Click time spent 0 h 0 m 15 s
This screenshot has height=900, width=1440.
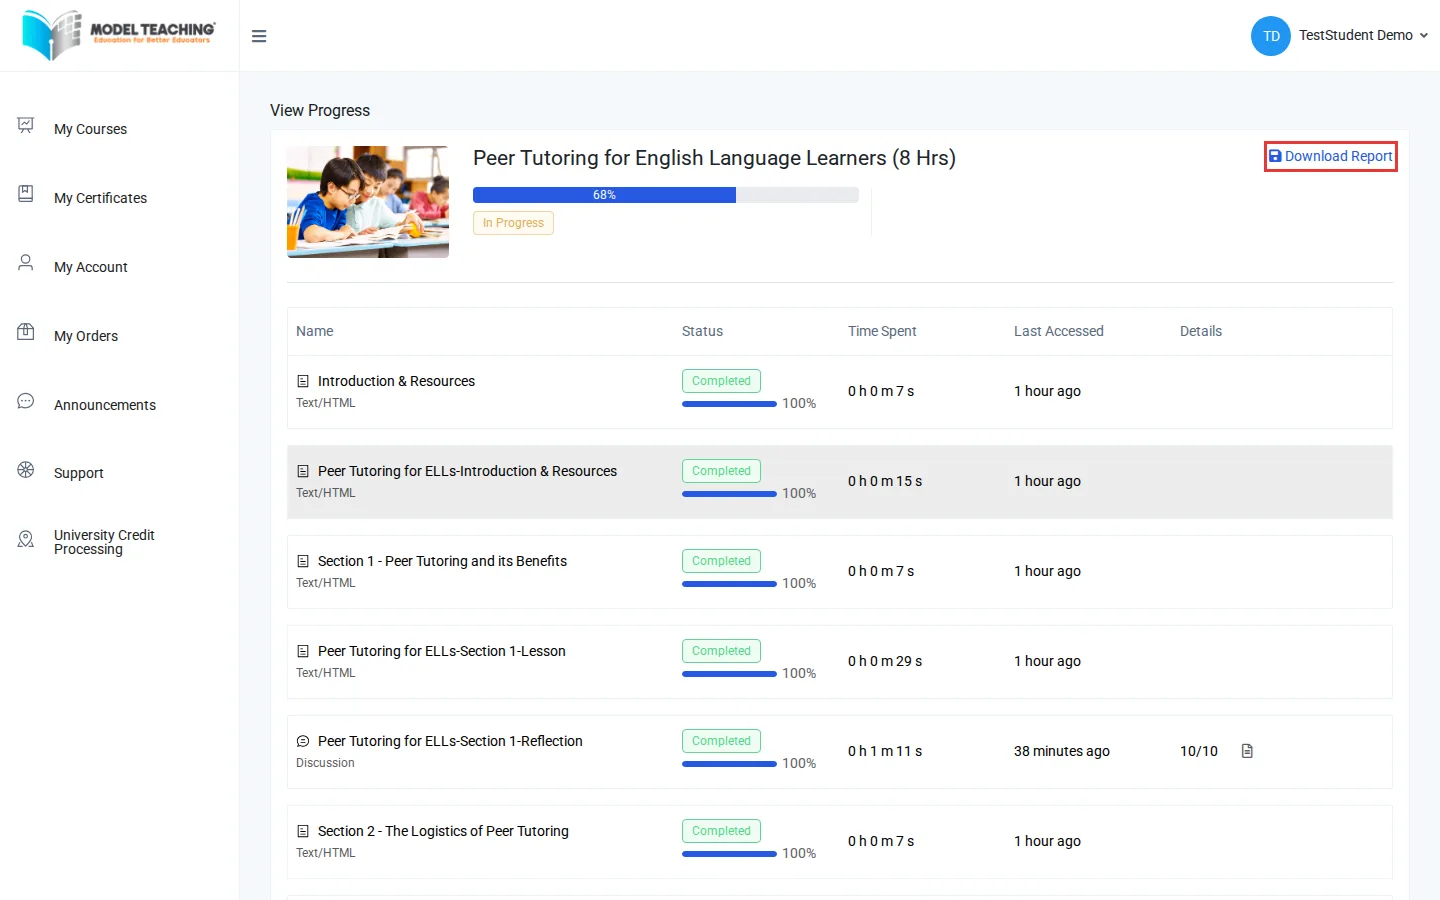pos(885,481)
